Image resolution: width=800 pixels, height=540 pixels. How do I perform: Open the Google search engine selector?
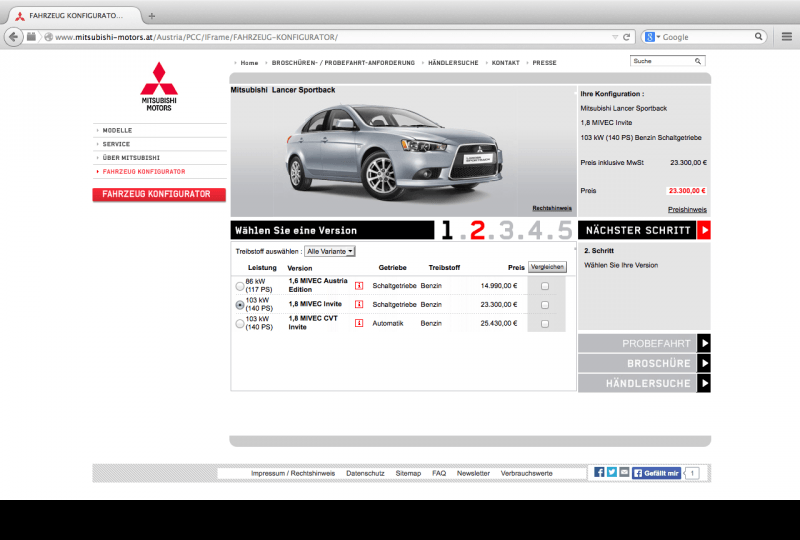653,37
